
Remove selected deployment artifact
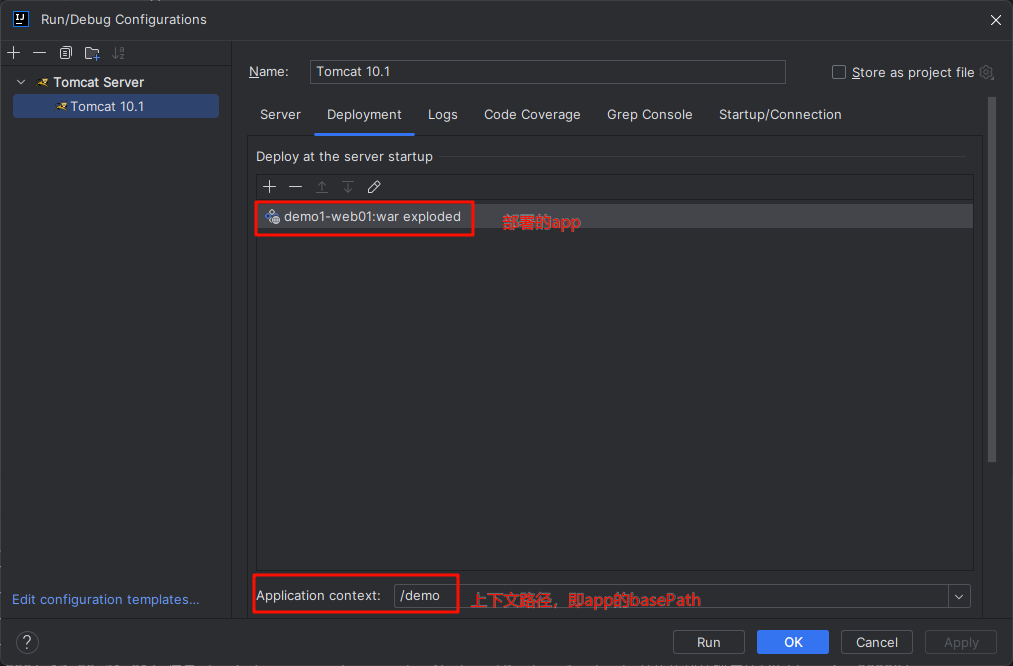(x=295, y=187)
